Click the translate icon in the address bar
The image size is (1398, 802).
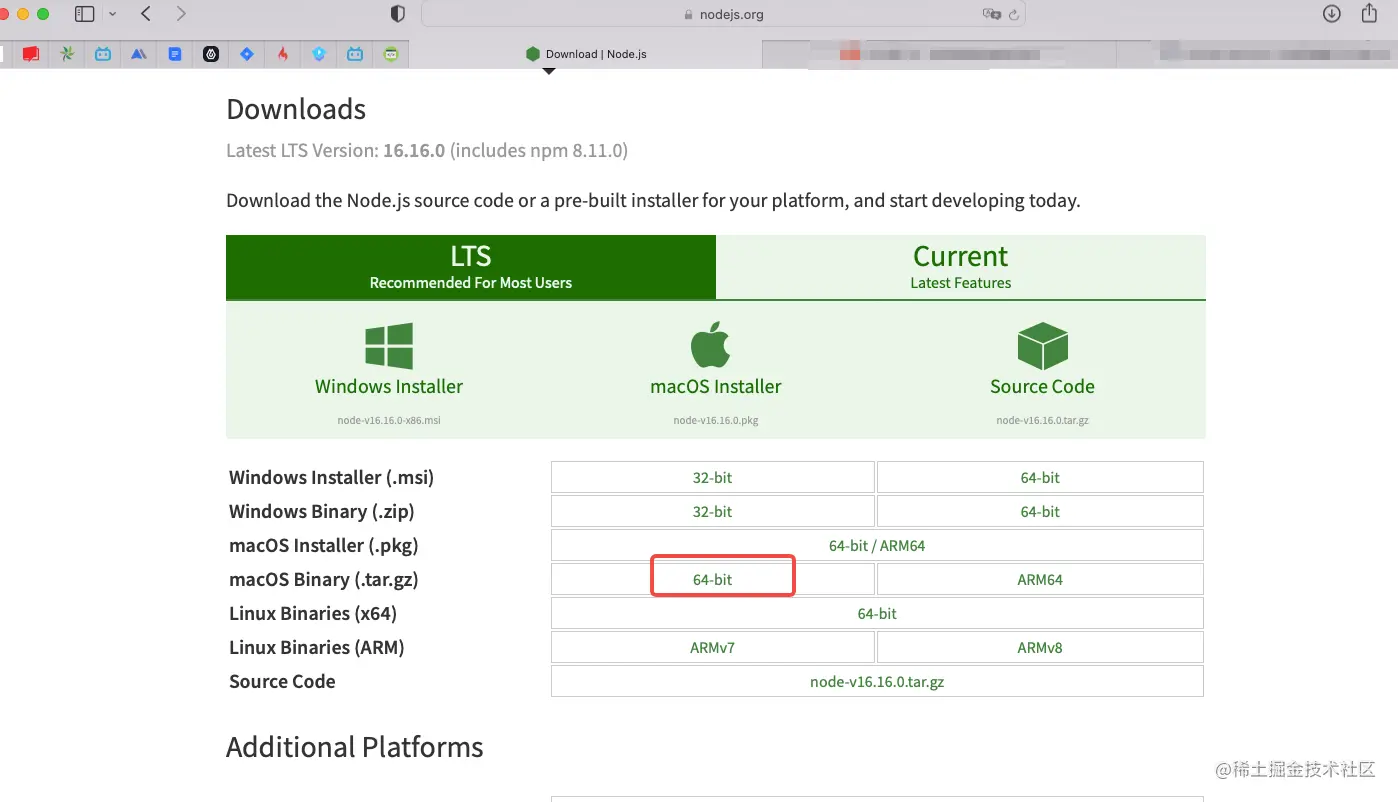[991, 14]
